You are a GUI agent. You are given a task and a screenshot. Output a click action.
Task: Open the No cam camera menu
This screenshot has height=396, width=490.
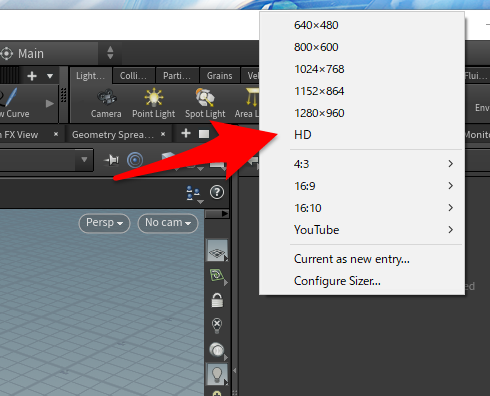(x=168, y=223)
